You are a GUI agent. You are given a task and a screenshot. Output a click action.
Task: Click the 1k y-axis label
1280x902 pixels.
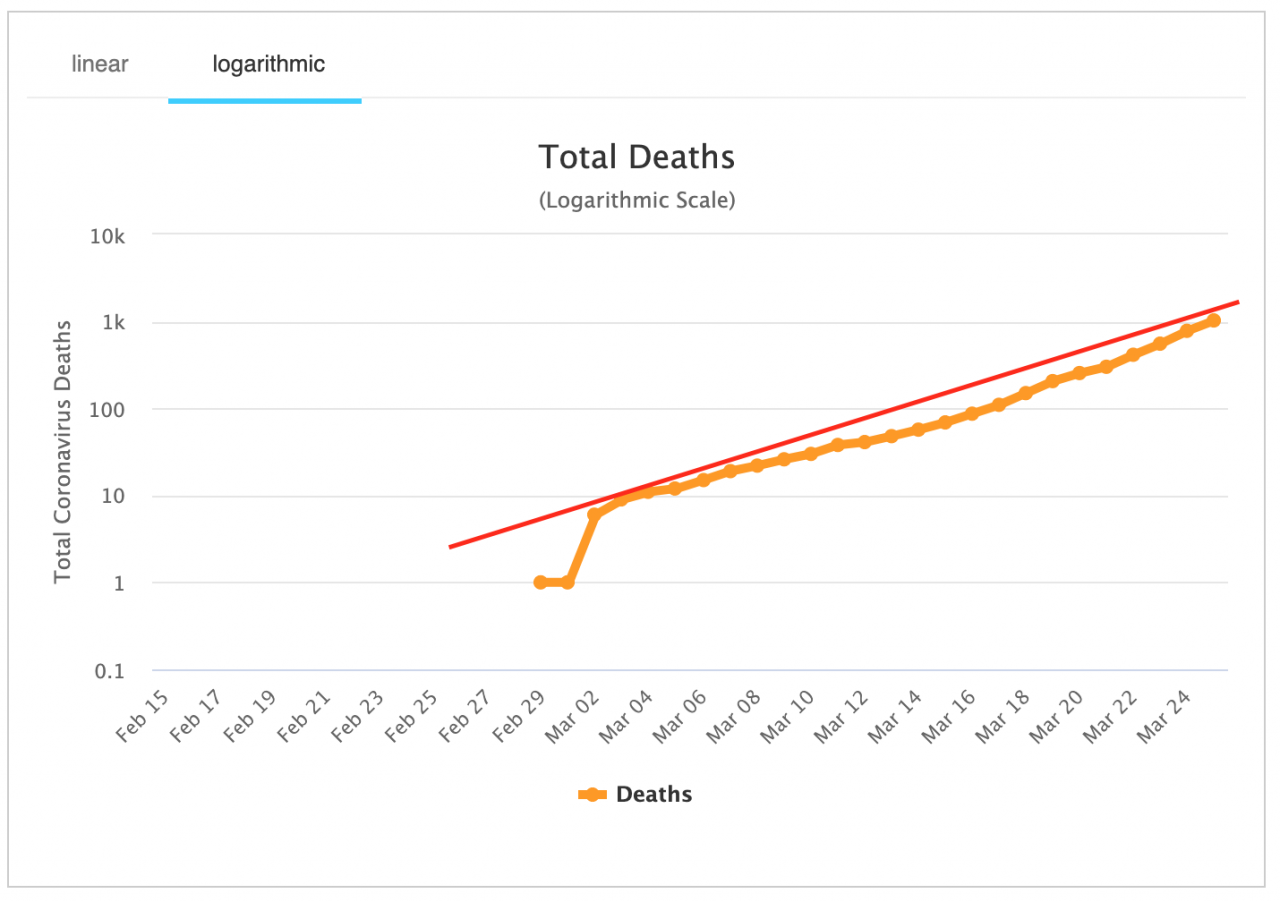click(x=112, y=323)
